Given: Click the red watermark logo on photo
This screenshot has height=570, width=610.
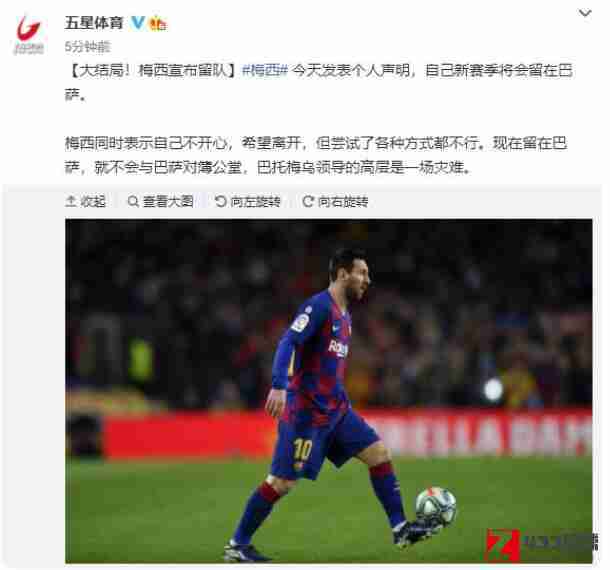Looking at the screenshot, I should pyautogui.click(x=503, y=545).
